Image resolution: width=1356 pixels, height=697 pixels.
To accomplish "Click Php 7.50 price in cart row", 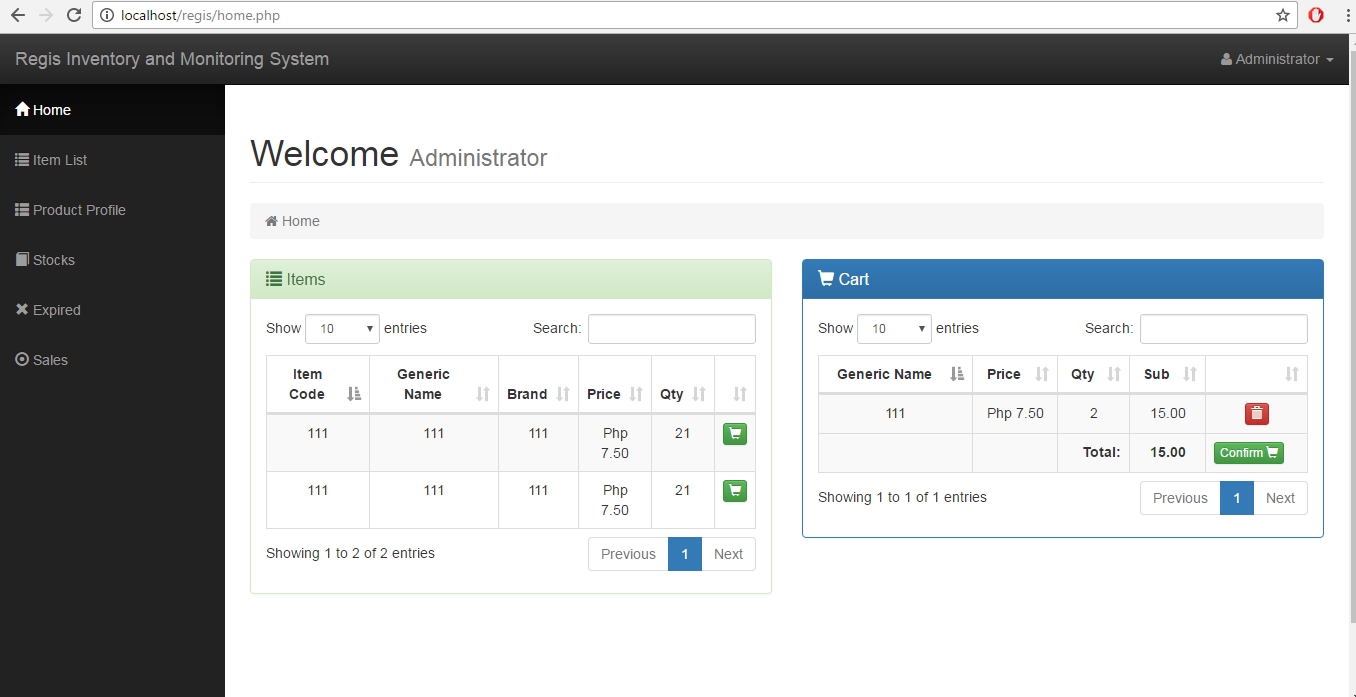I will click(1015, 413).
